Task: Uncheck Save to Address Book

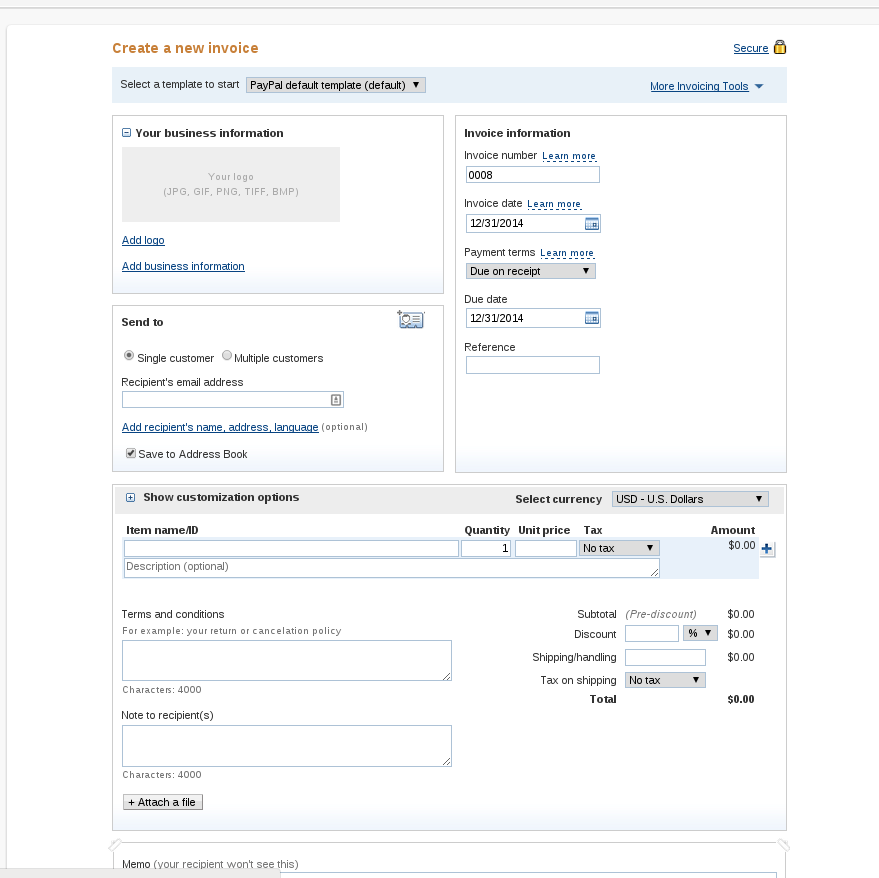Action: (x=131, y=453)
